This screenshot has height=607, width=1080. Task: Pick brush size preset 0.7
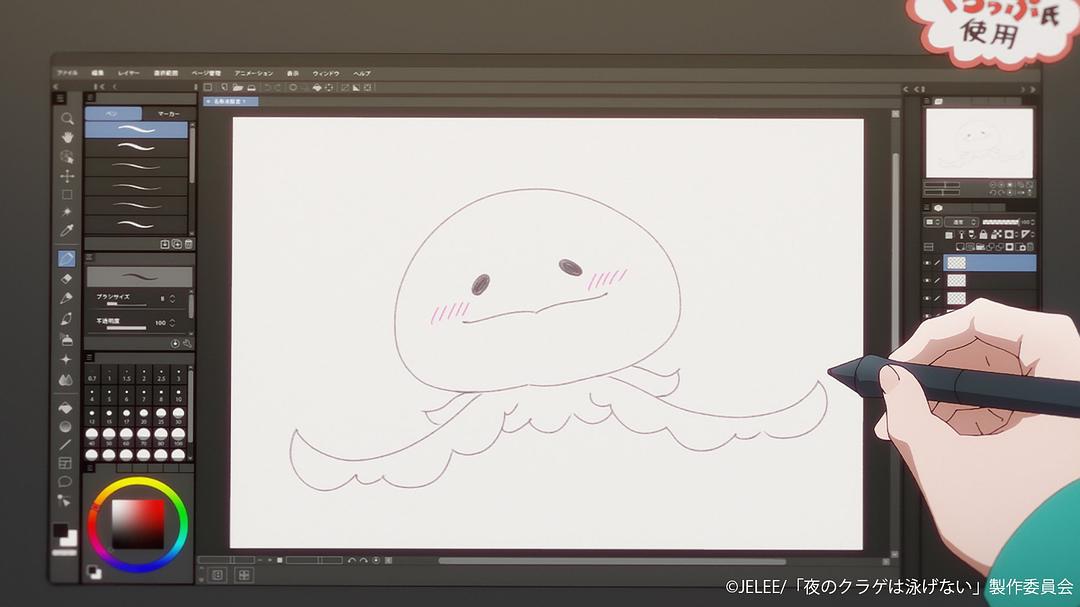point(92,376)
